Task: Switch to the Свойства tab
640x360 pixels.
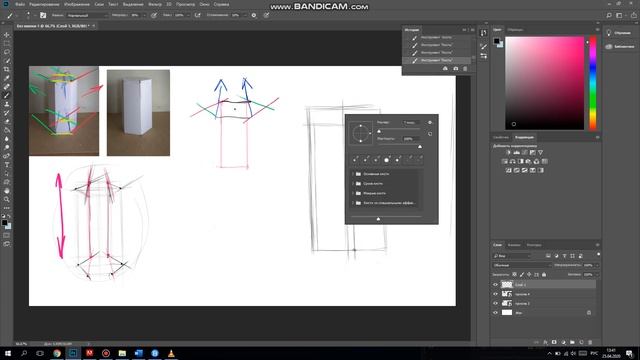Action: pos(501,138)
